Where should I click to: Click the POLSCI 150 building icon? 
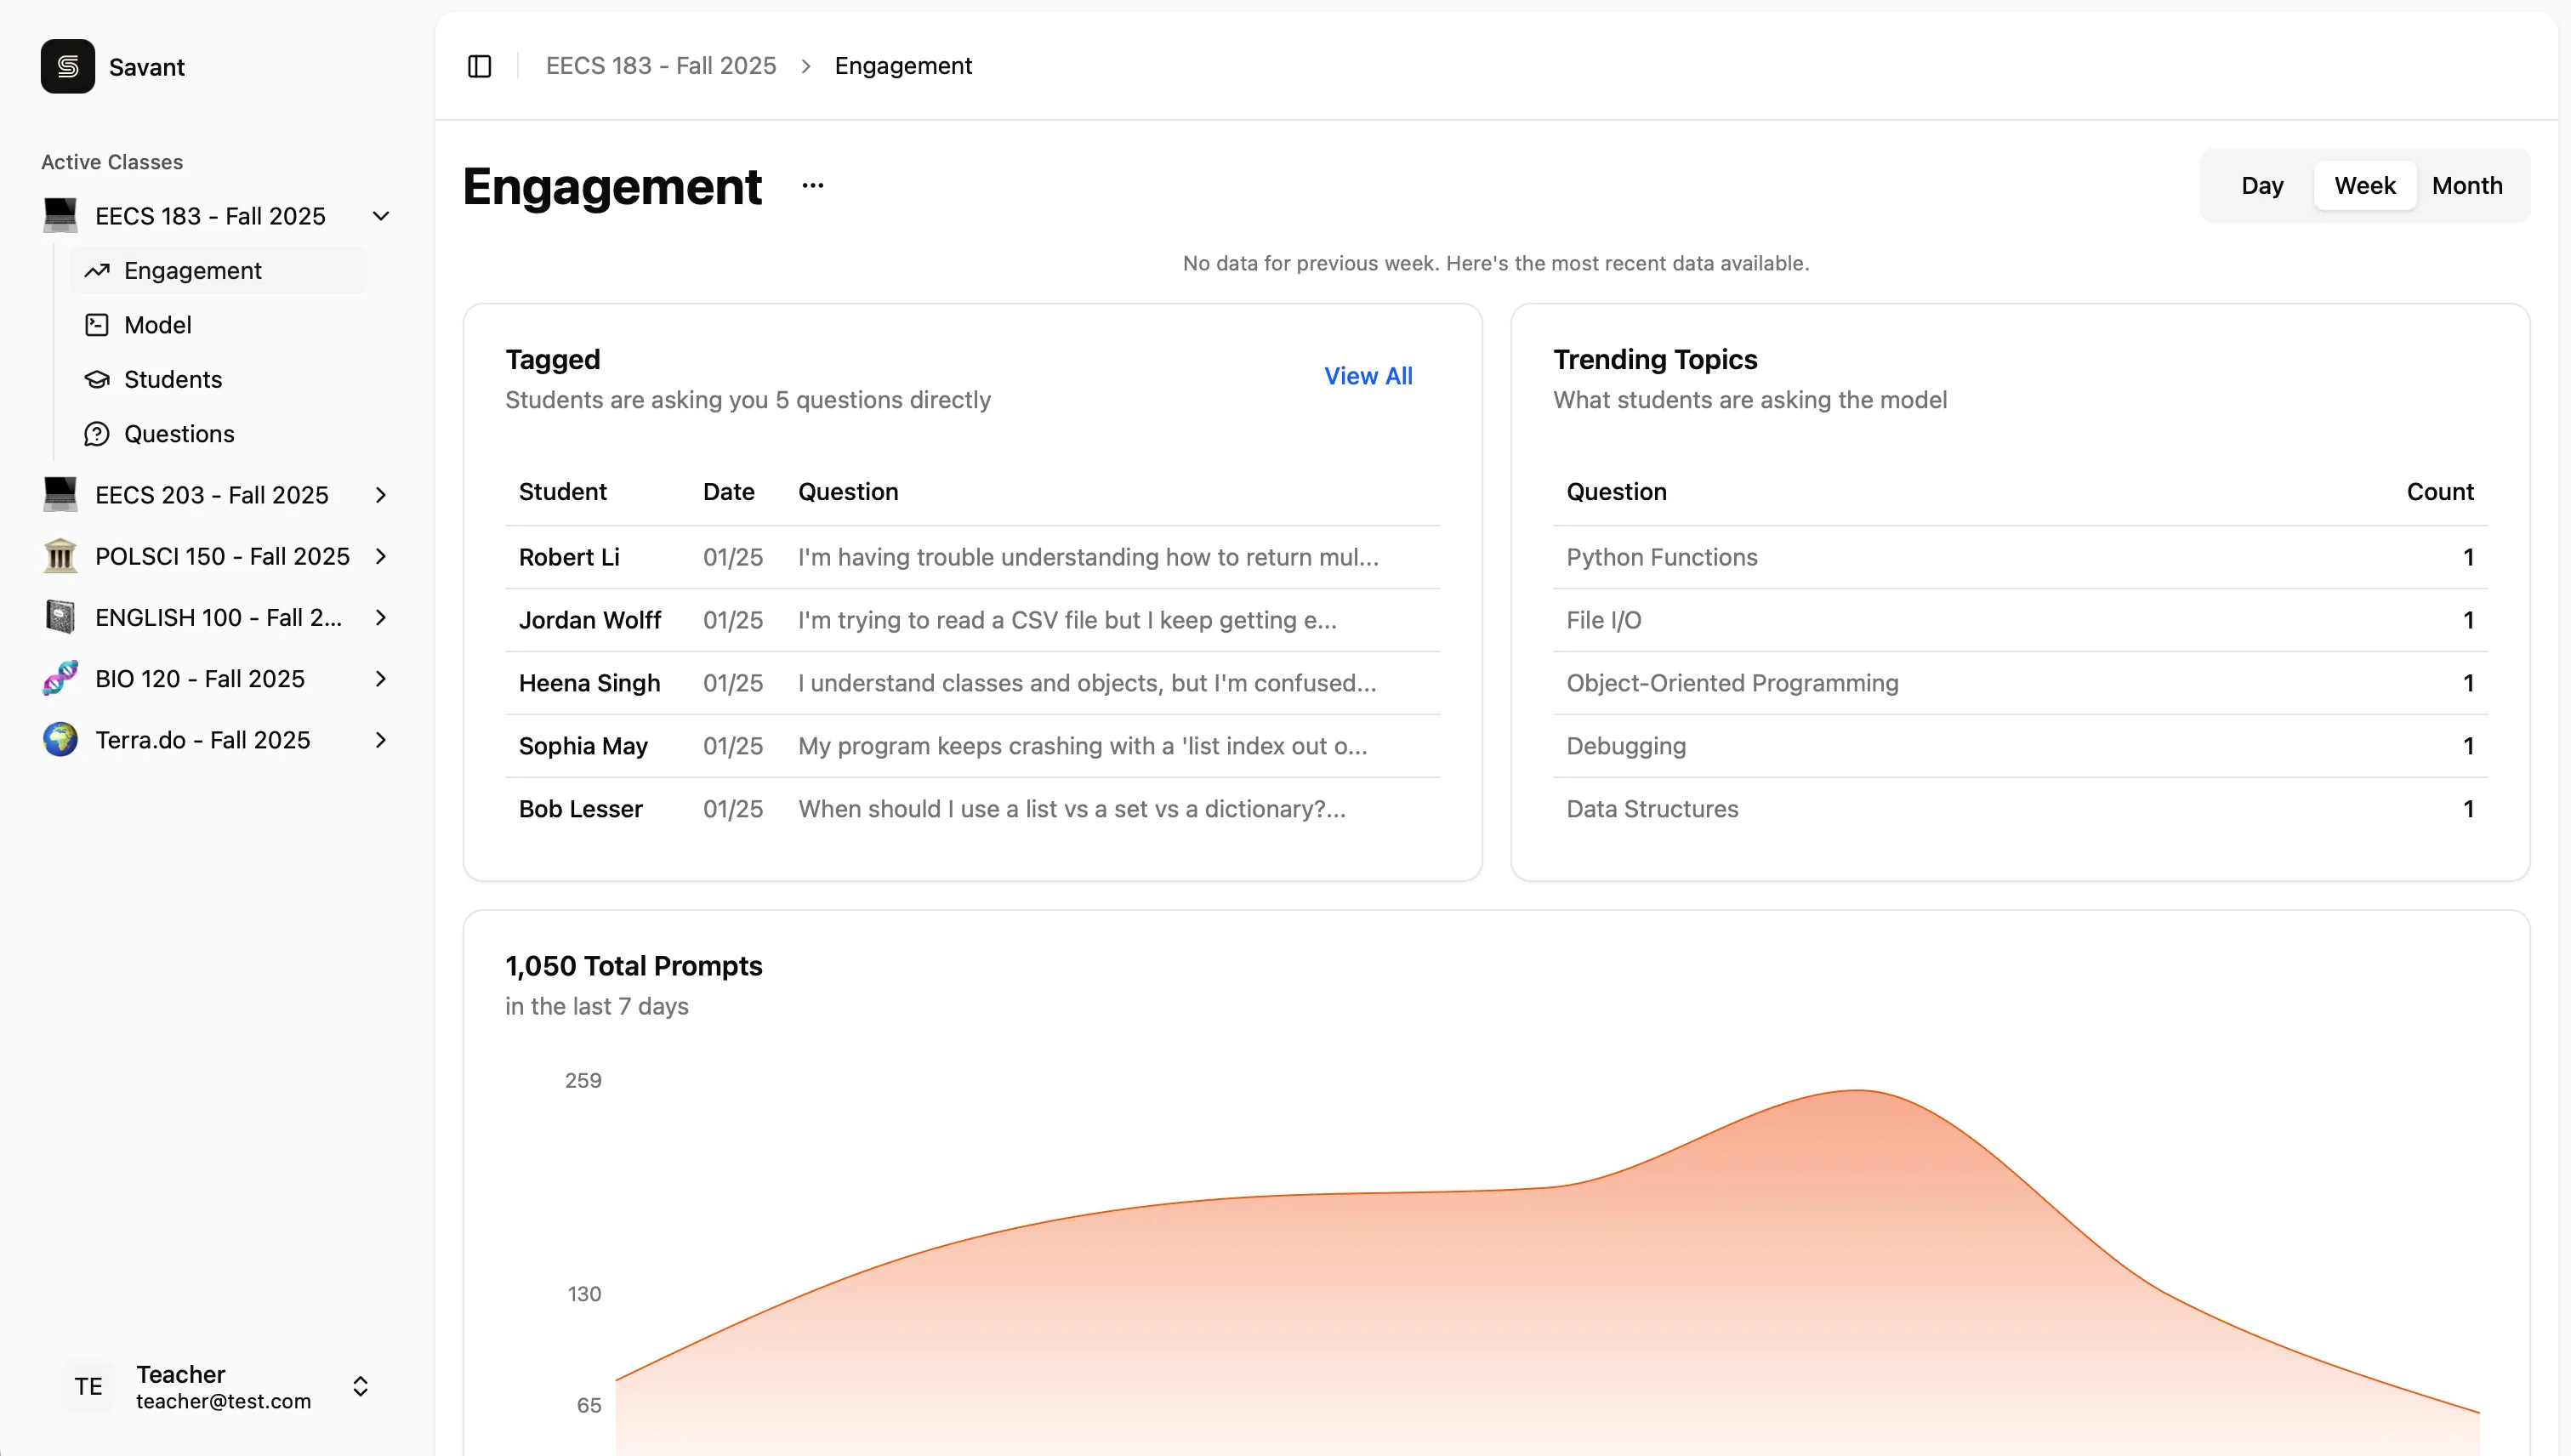coord(60,556)
